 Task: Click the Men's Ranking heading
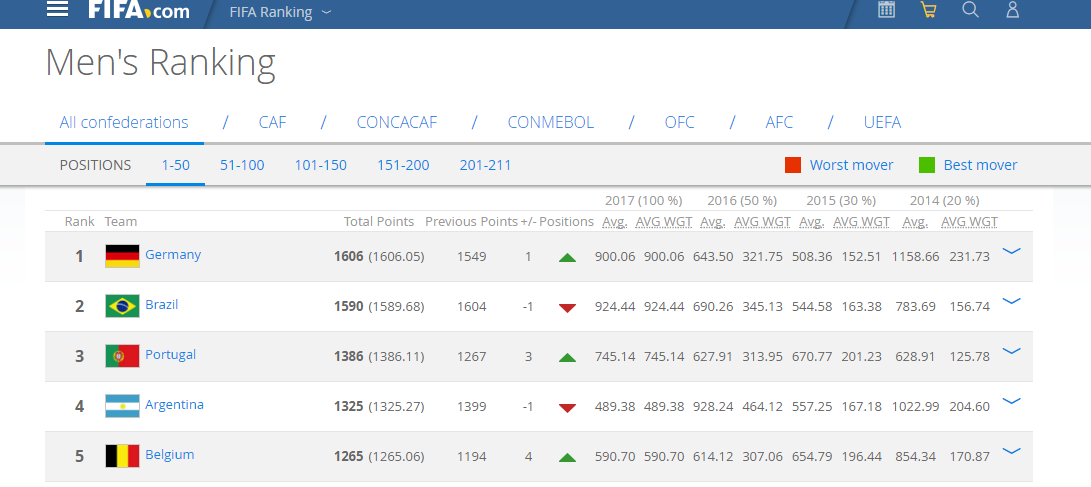pos(161,63)
